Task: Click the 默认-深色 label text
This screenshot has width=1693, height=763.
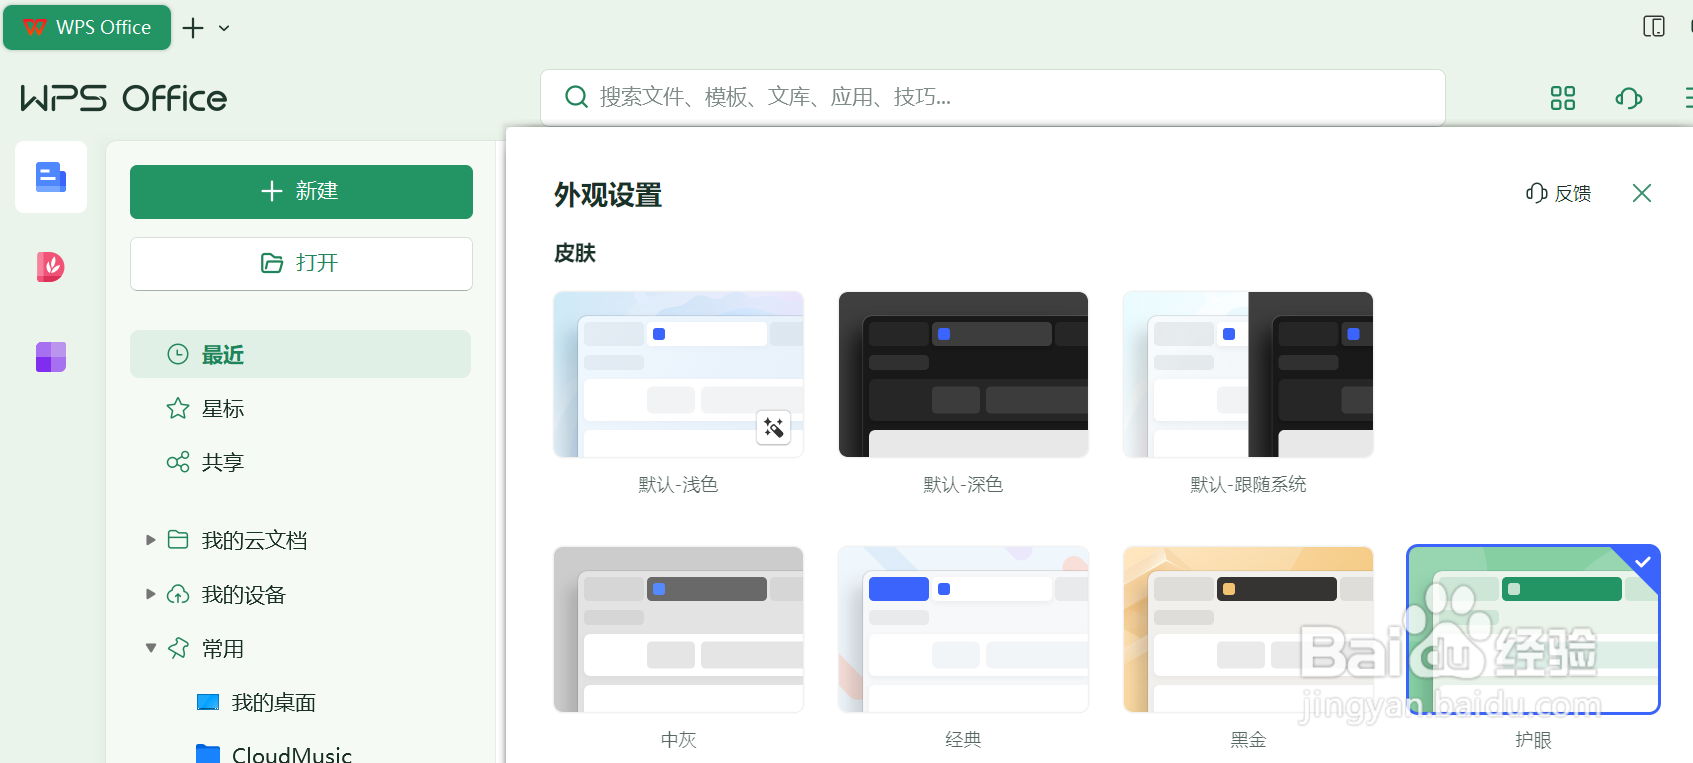Action: (963, 485)
